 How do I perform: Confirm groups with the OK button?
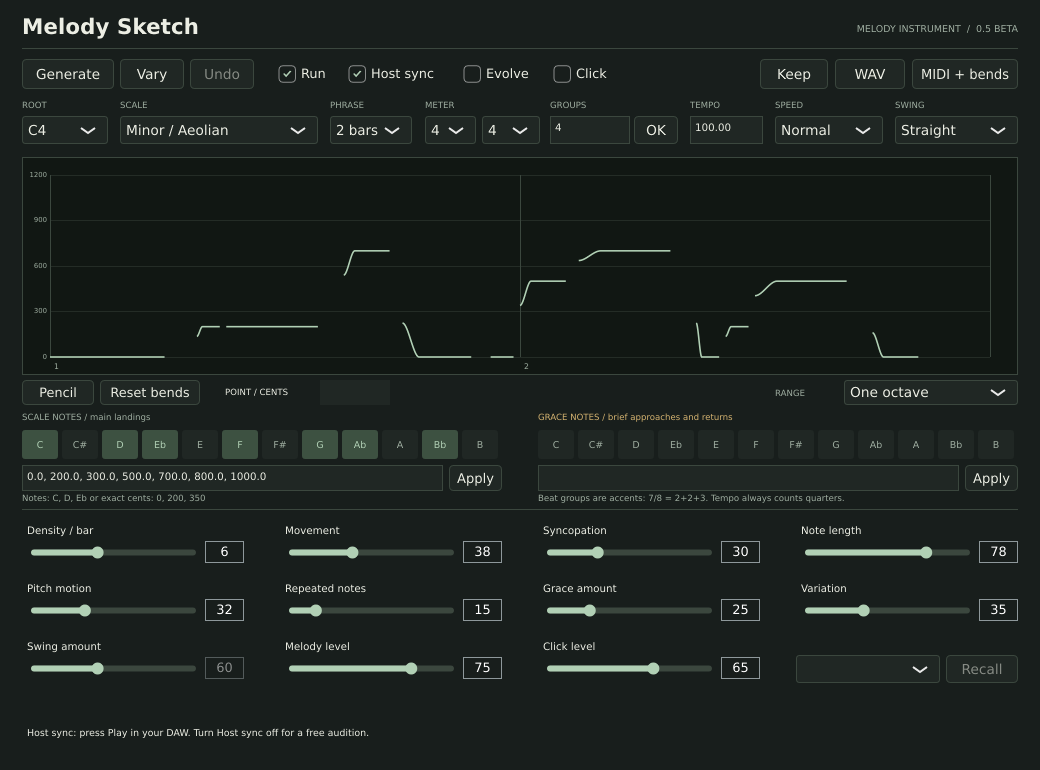656,130
